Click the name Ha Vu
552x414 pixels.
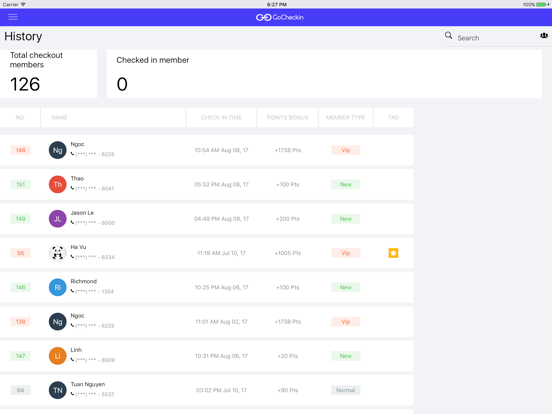point(78,247)
